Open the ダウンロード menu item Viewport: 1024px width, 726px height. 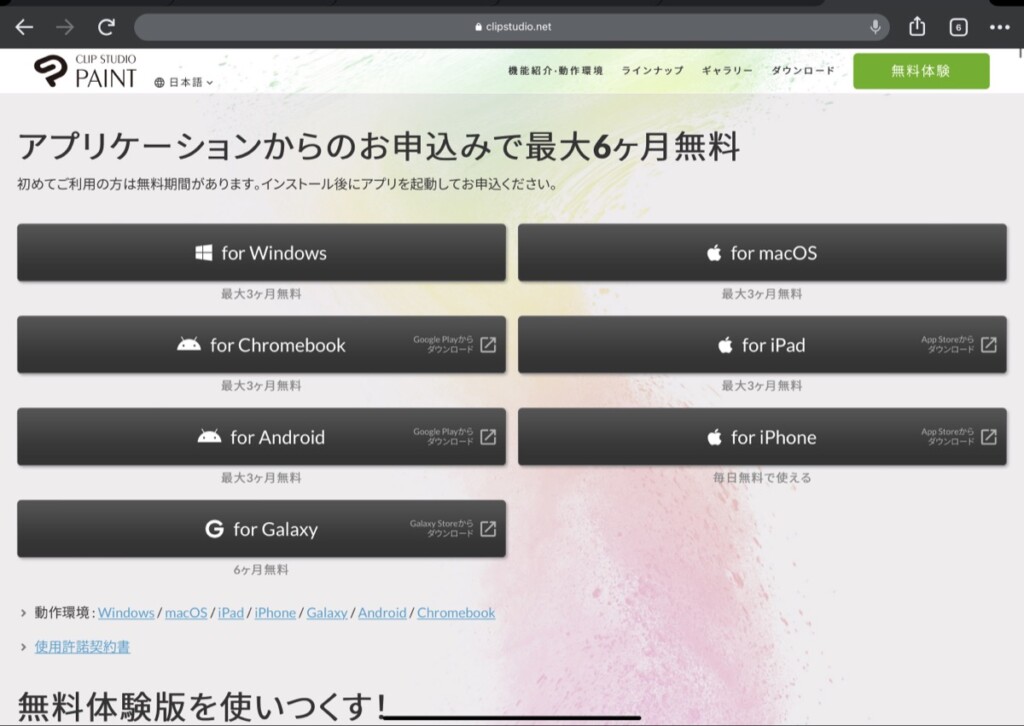803,71
